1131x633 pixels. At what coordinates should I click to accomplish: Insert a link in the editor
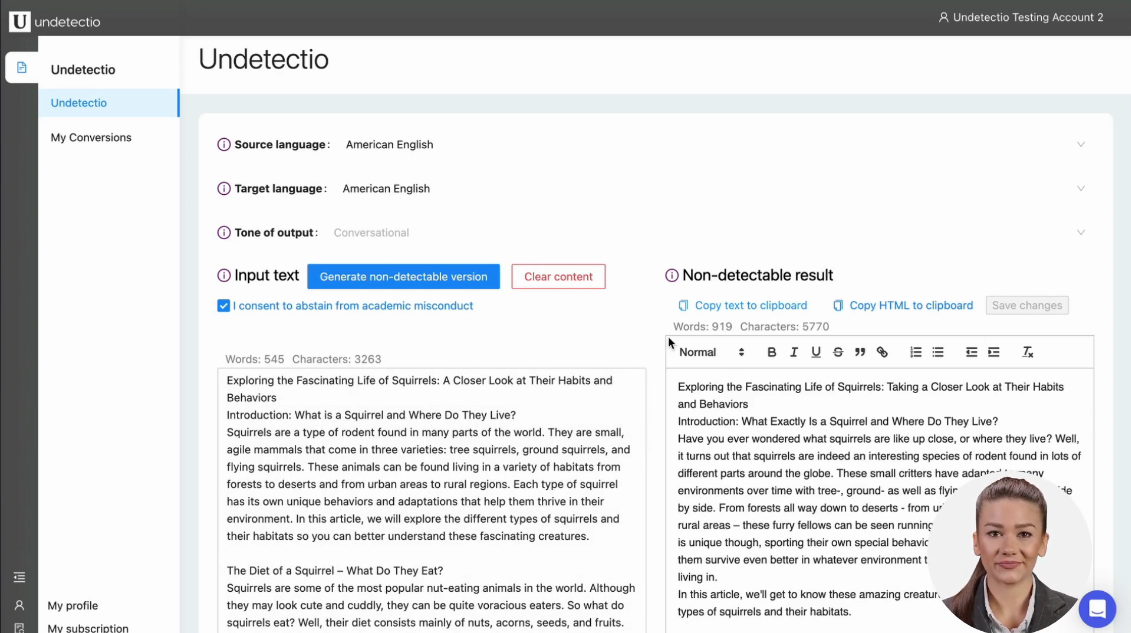pos(882,352)
